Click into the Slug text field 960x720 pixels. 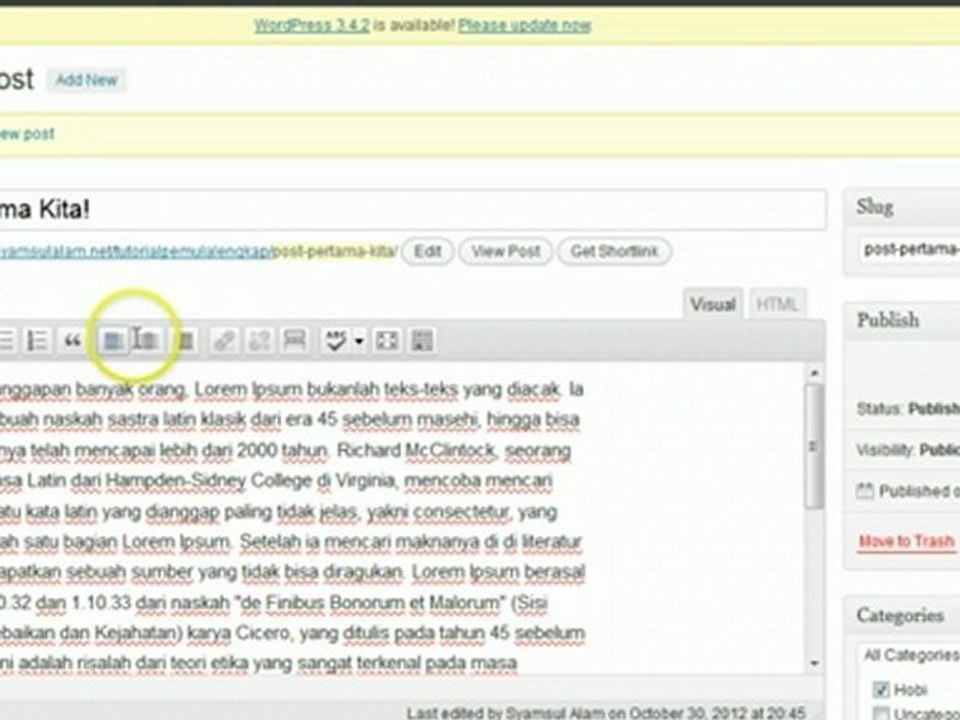(x=910, y=250)
